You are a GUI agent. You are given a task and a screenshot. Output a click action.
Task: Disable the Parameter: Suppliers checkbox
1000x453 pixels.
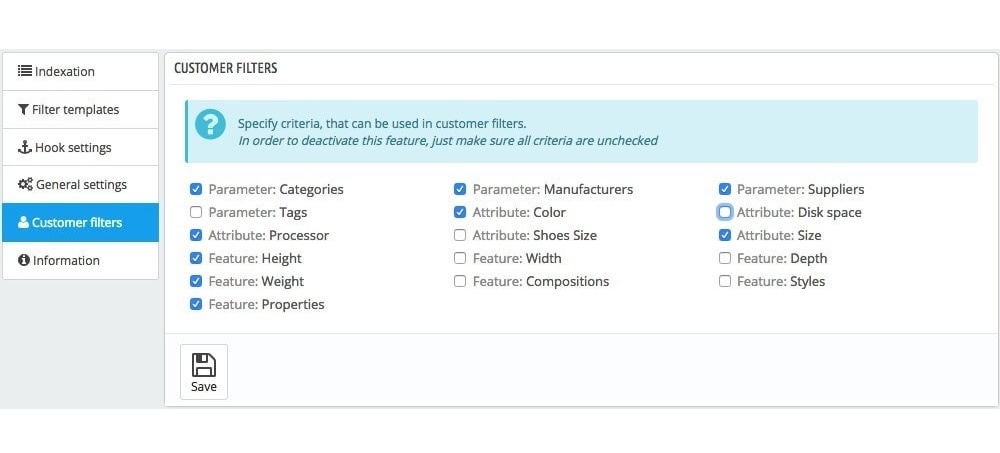pos(725,189)
